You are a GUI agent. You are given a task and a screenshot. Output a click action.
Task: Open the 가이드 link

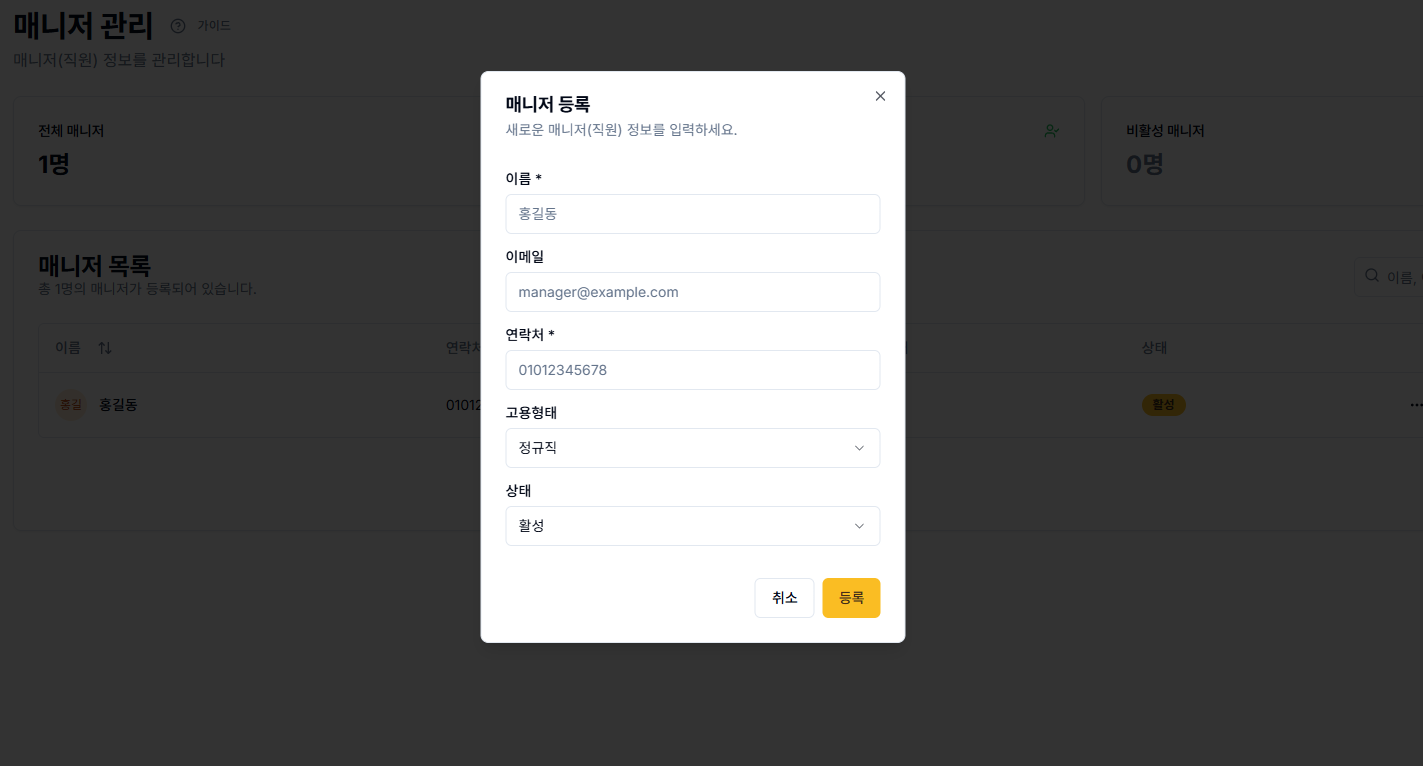click(x=214, y=26)
